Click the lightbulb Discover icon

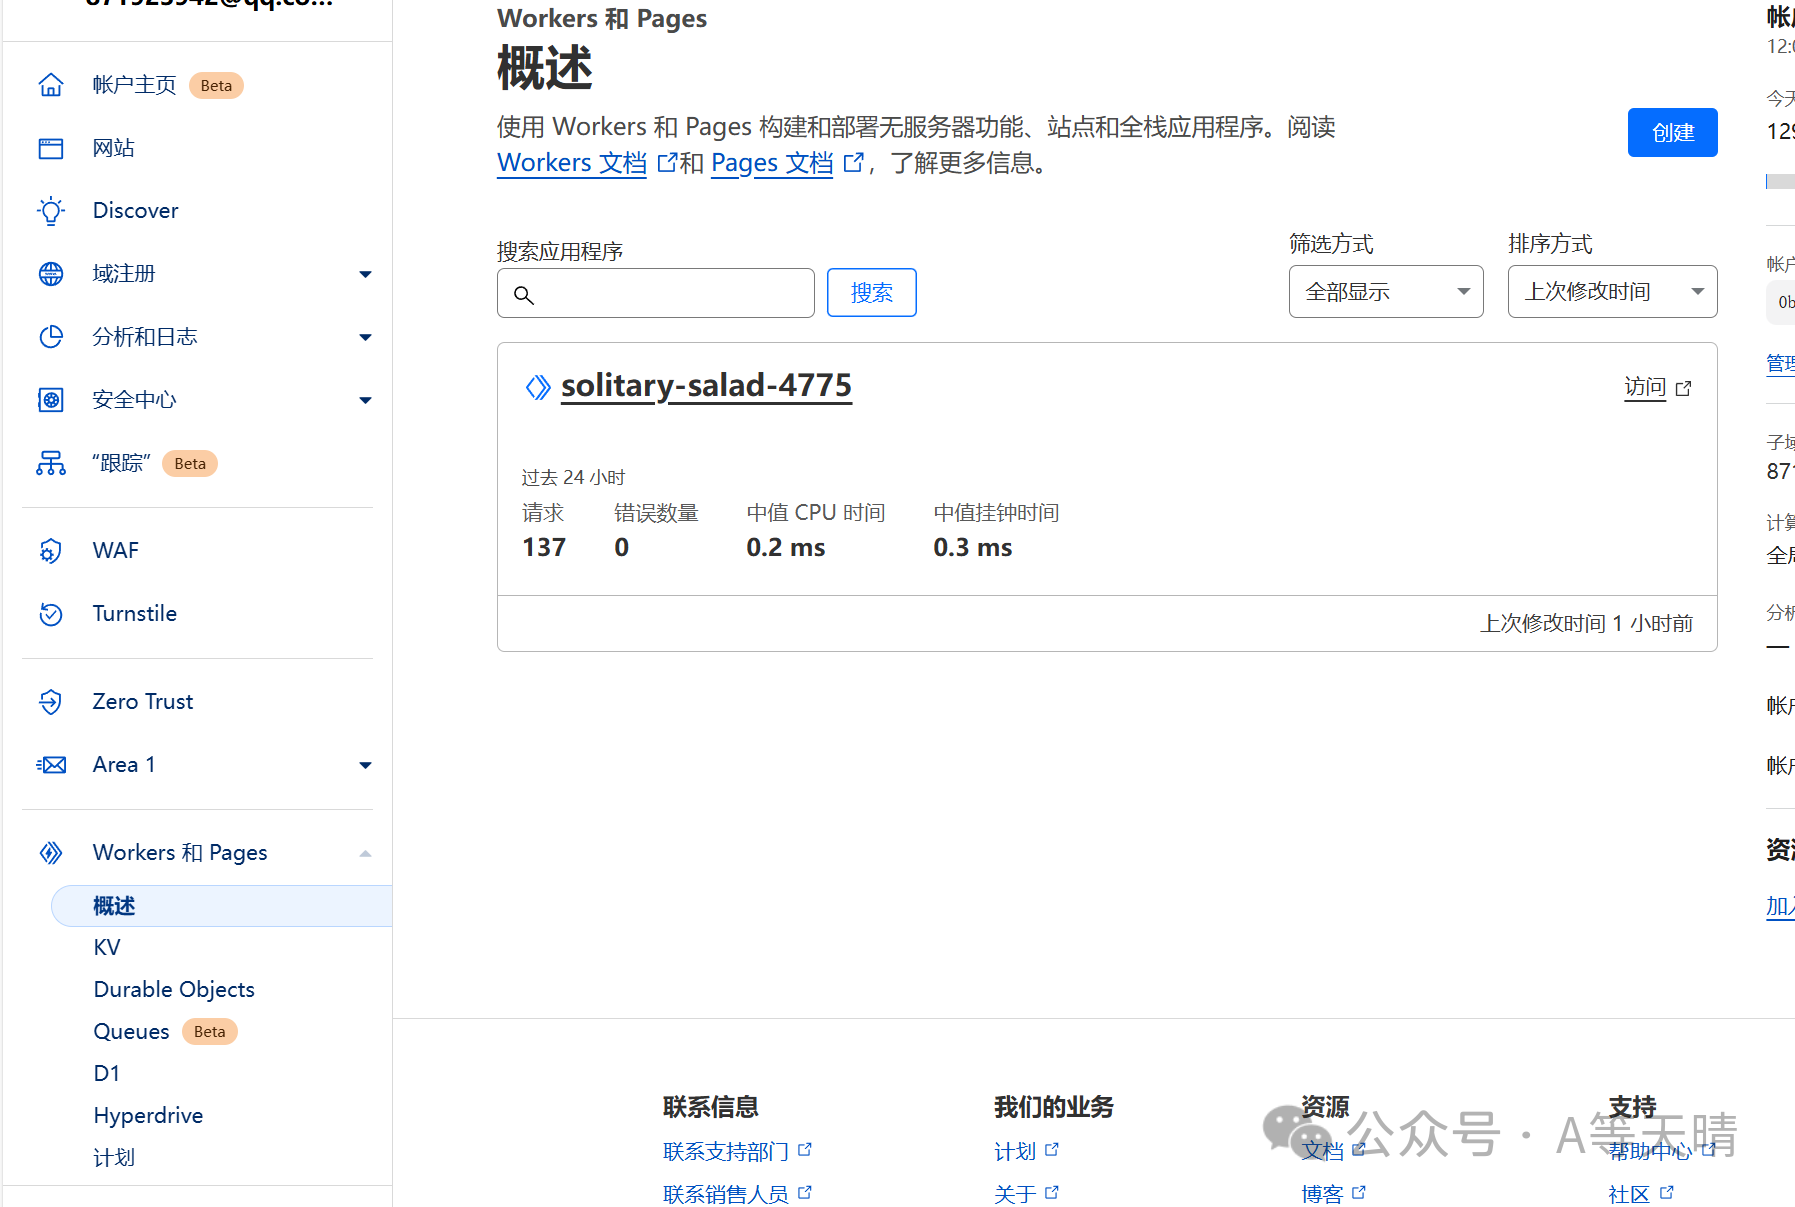[51, 211]
